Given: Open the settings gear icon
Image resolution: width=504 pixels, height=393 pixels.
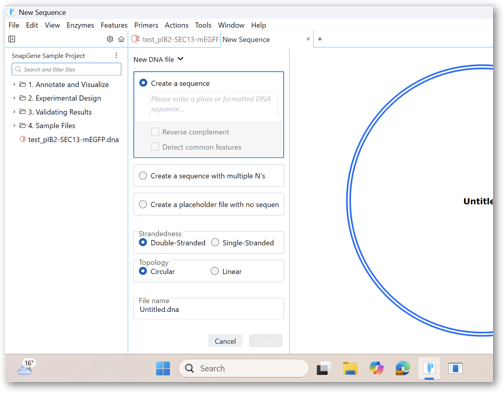Looking at the screenshot, I should click(x=110, y=39).
